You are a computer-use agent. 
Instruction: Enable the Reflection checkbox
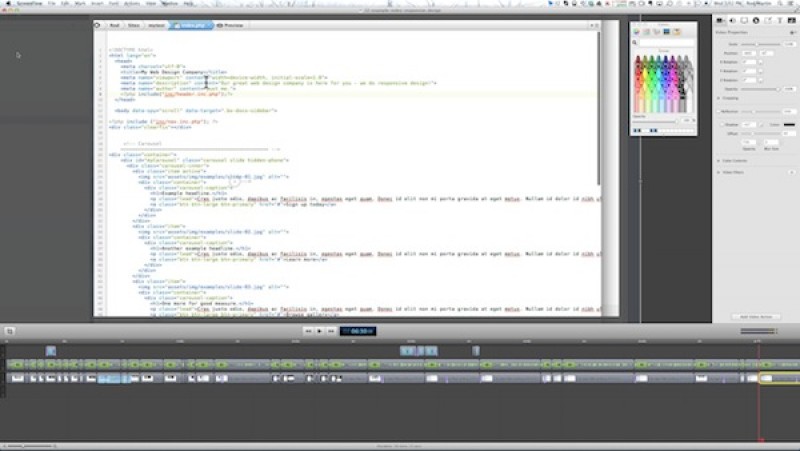coord(720,113)
